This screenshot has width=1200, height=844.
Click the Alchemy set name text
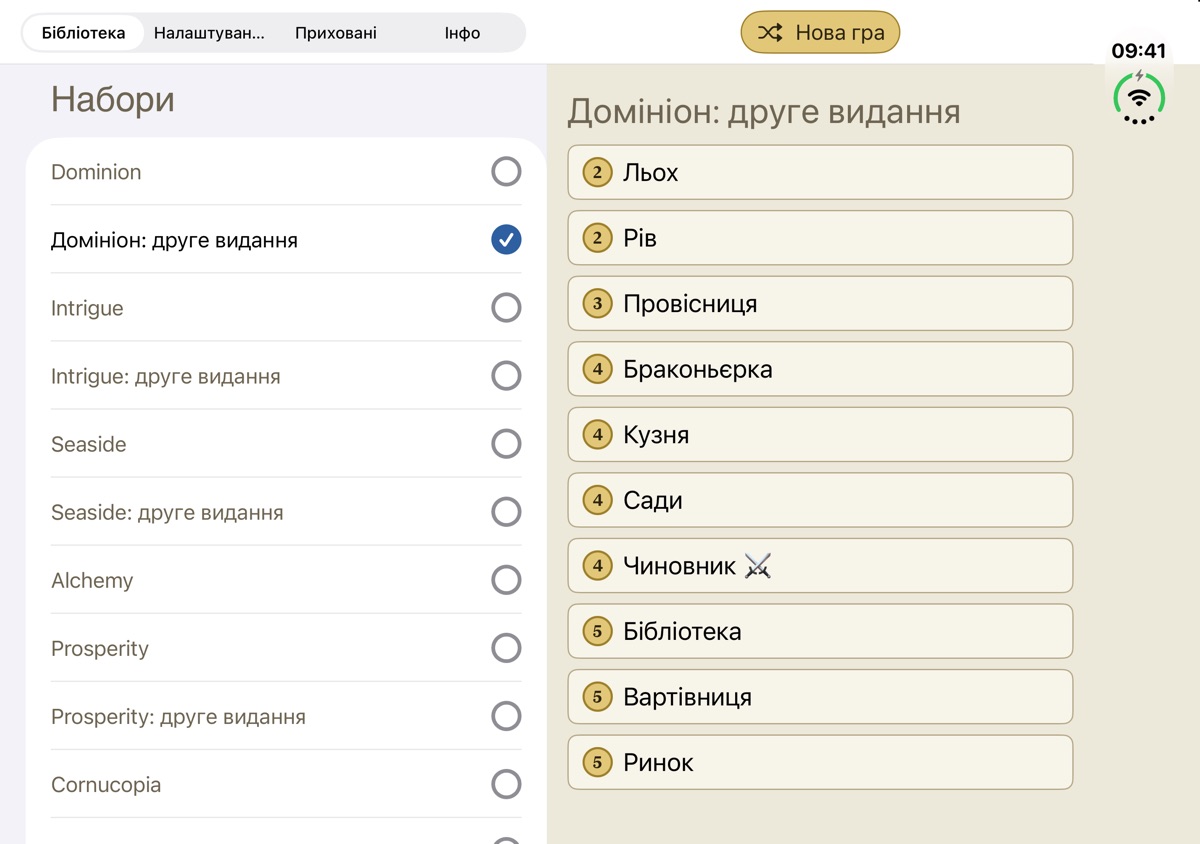click(92, 580)
